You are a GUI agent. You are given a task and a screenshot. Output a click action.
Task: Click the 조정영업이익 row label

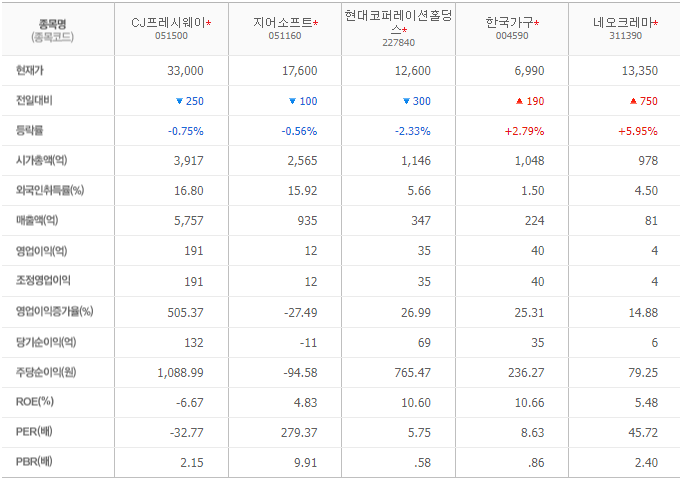pos(43,280)
